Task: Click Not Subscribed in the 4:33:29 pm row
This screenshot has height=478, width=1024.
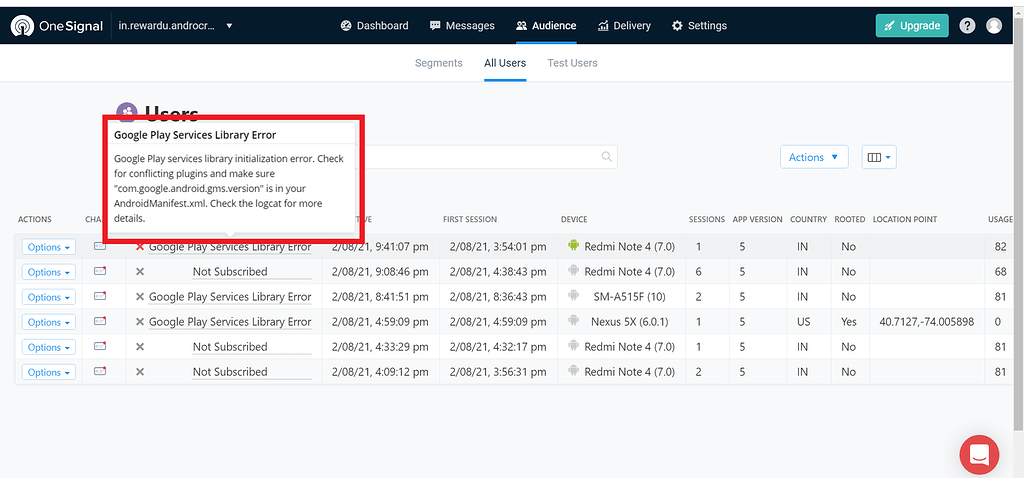Action: 230,347
